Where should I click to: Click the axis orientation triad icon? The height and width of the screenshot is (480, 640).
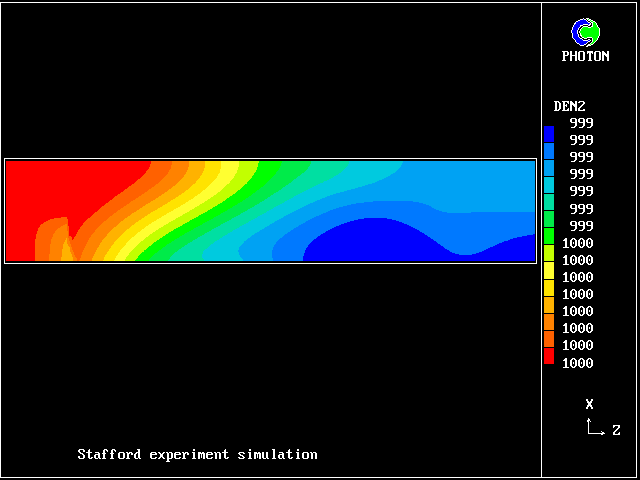pos(595,428)
